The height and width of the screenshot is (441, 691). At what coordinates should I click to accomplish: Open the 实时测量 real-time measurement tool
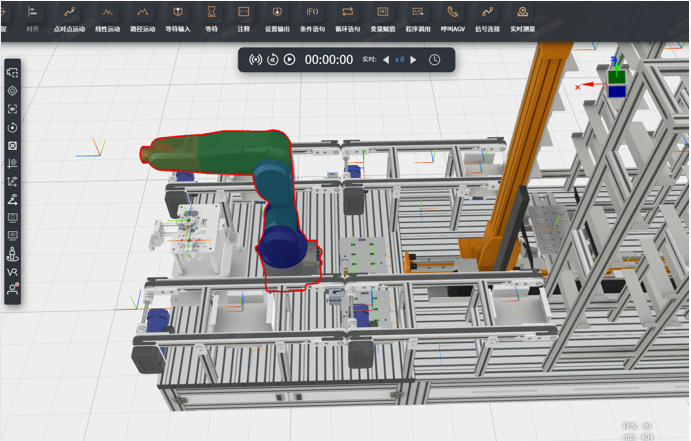point(522,18)
